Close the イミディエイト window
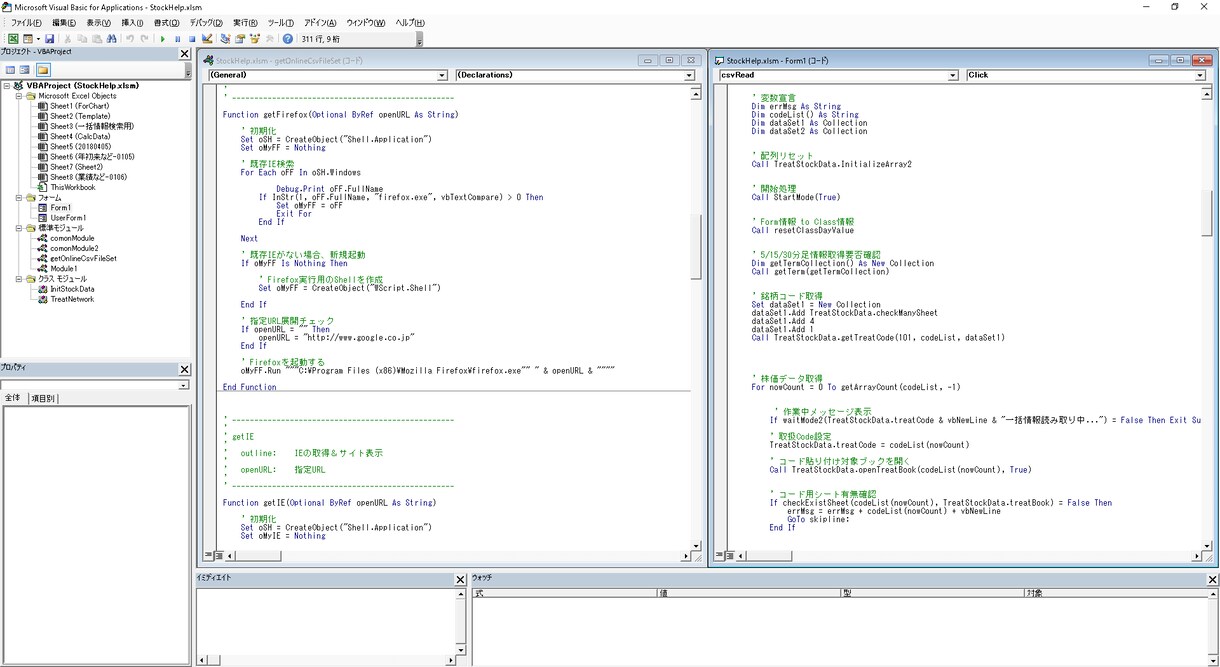The image size is (1220, 667). coord(460,580)
